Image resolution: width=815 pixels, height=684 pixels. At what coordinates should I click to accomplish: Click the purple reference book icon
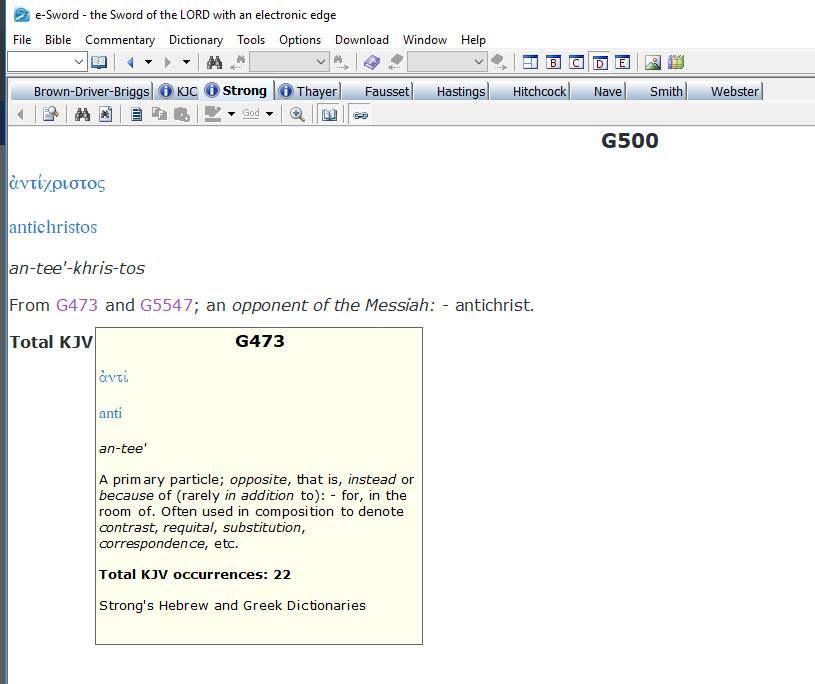[x=372, y=62]
